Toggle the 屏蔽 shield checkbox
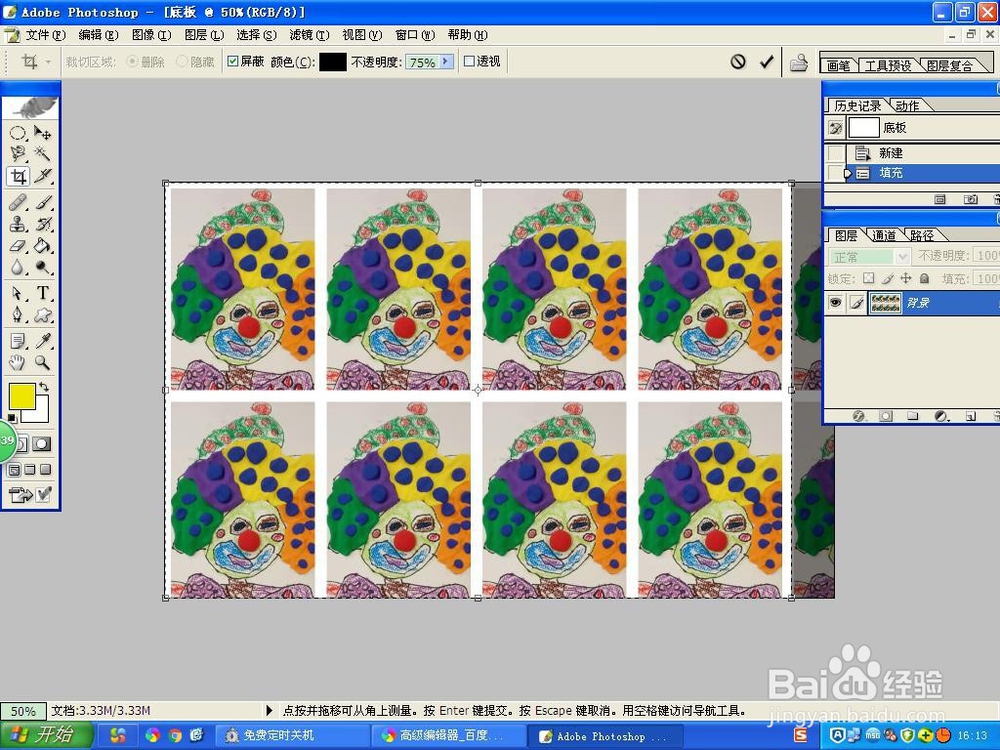 [x=233, y=61]
